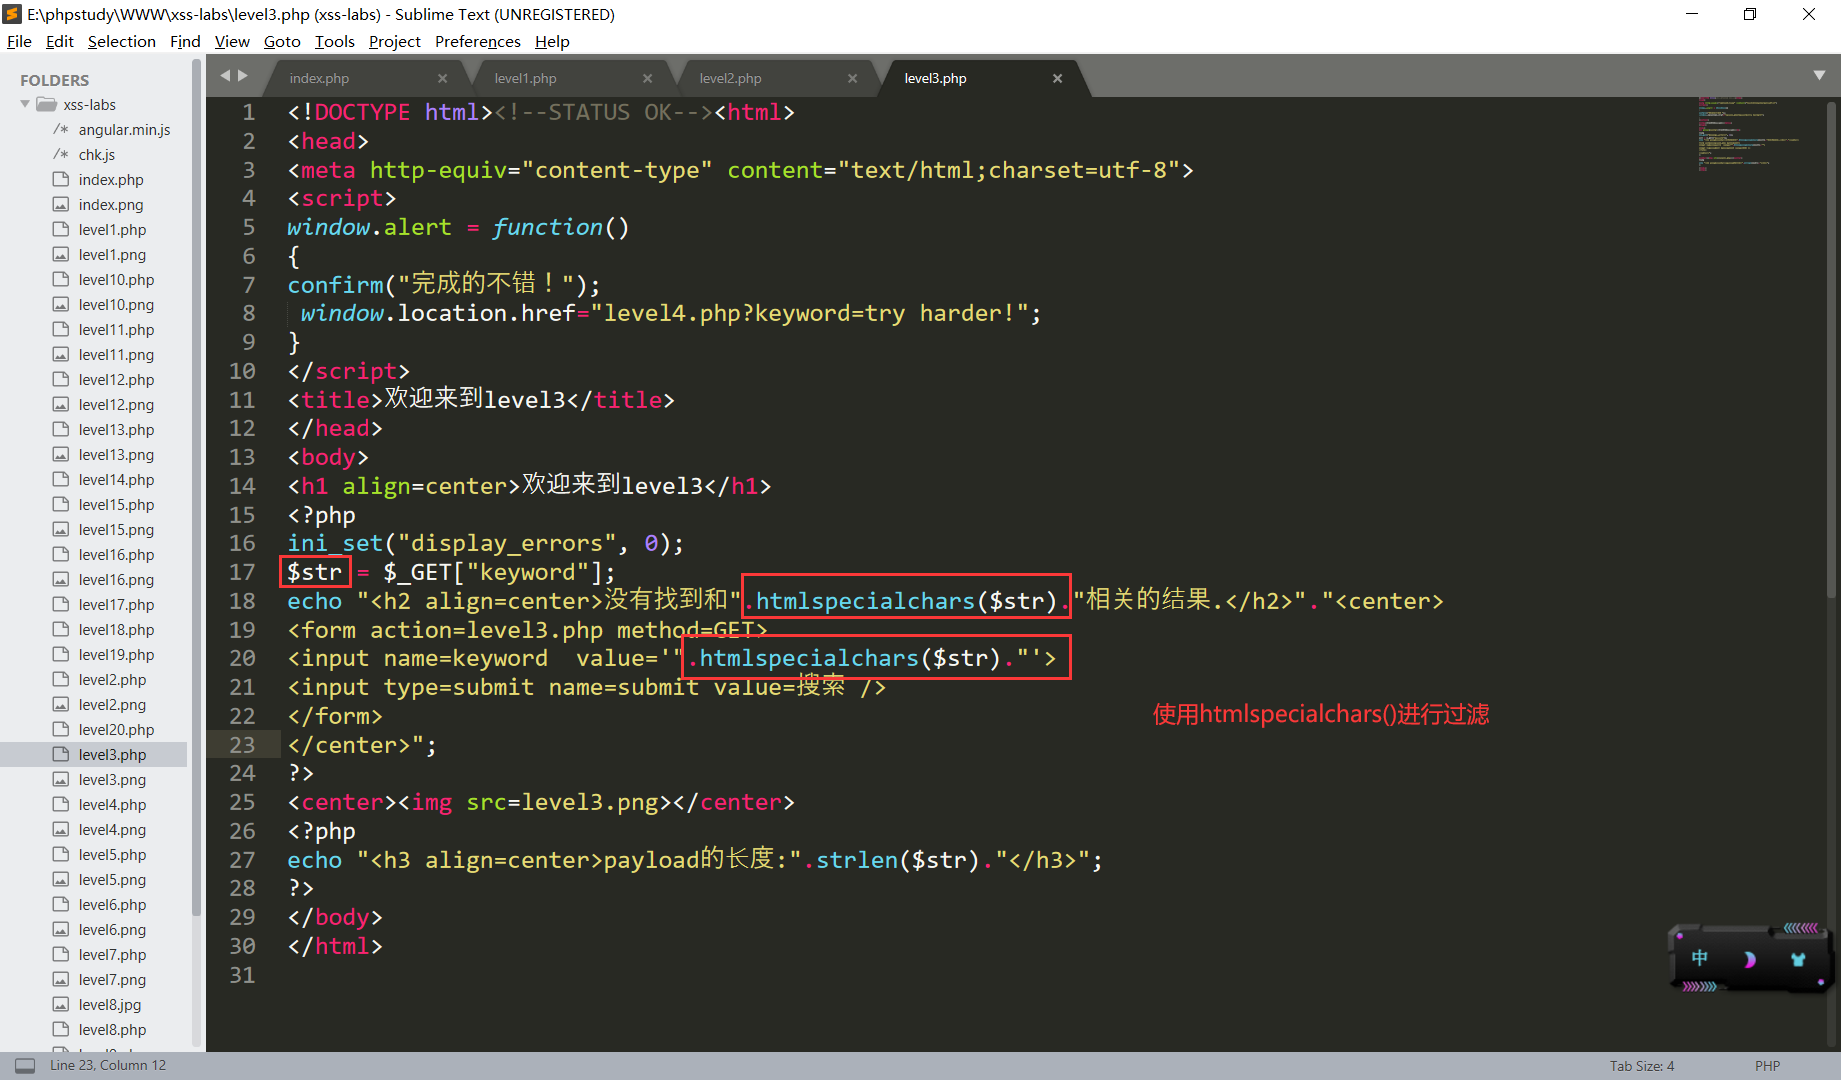
Task: Open the Project menu
Action: (395, 41)
